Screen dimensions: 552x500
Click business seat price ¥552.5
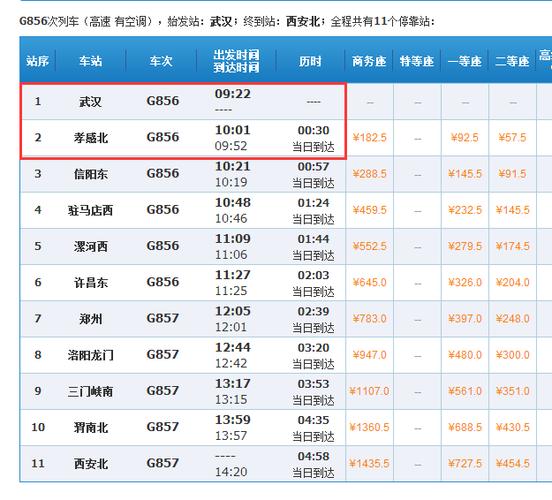tap(369, 246)
